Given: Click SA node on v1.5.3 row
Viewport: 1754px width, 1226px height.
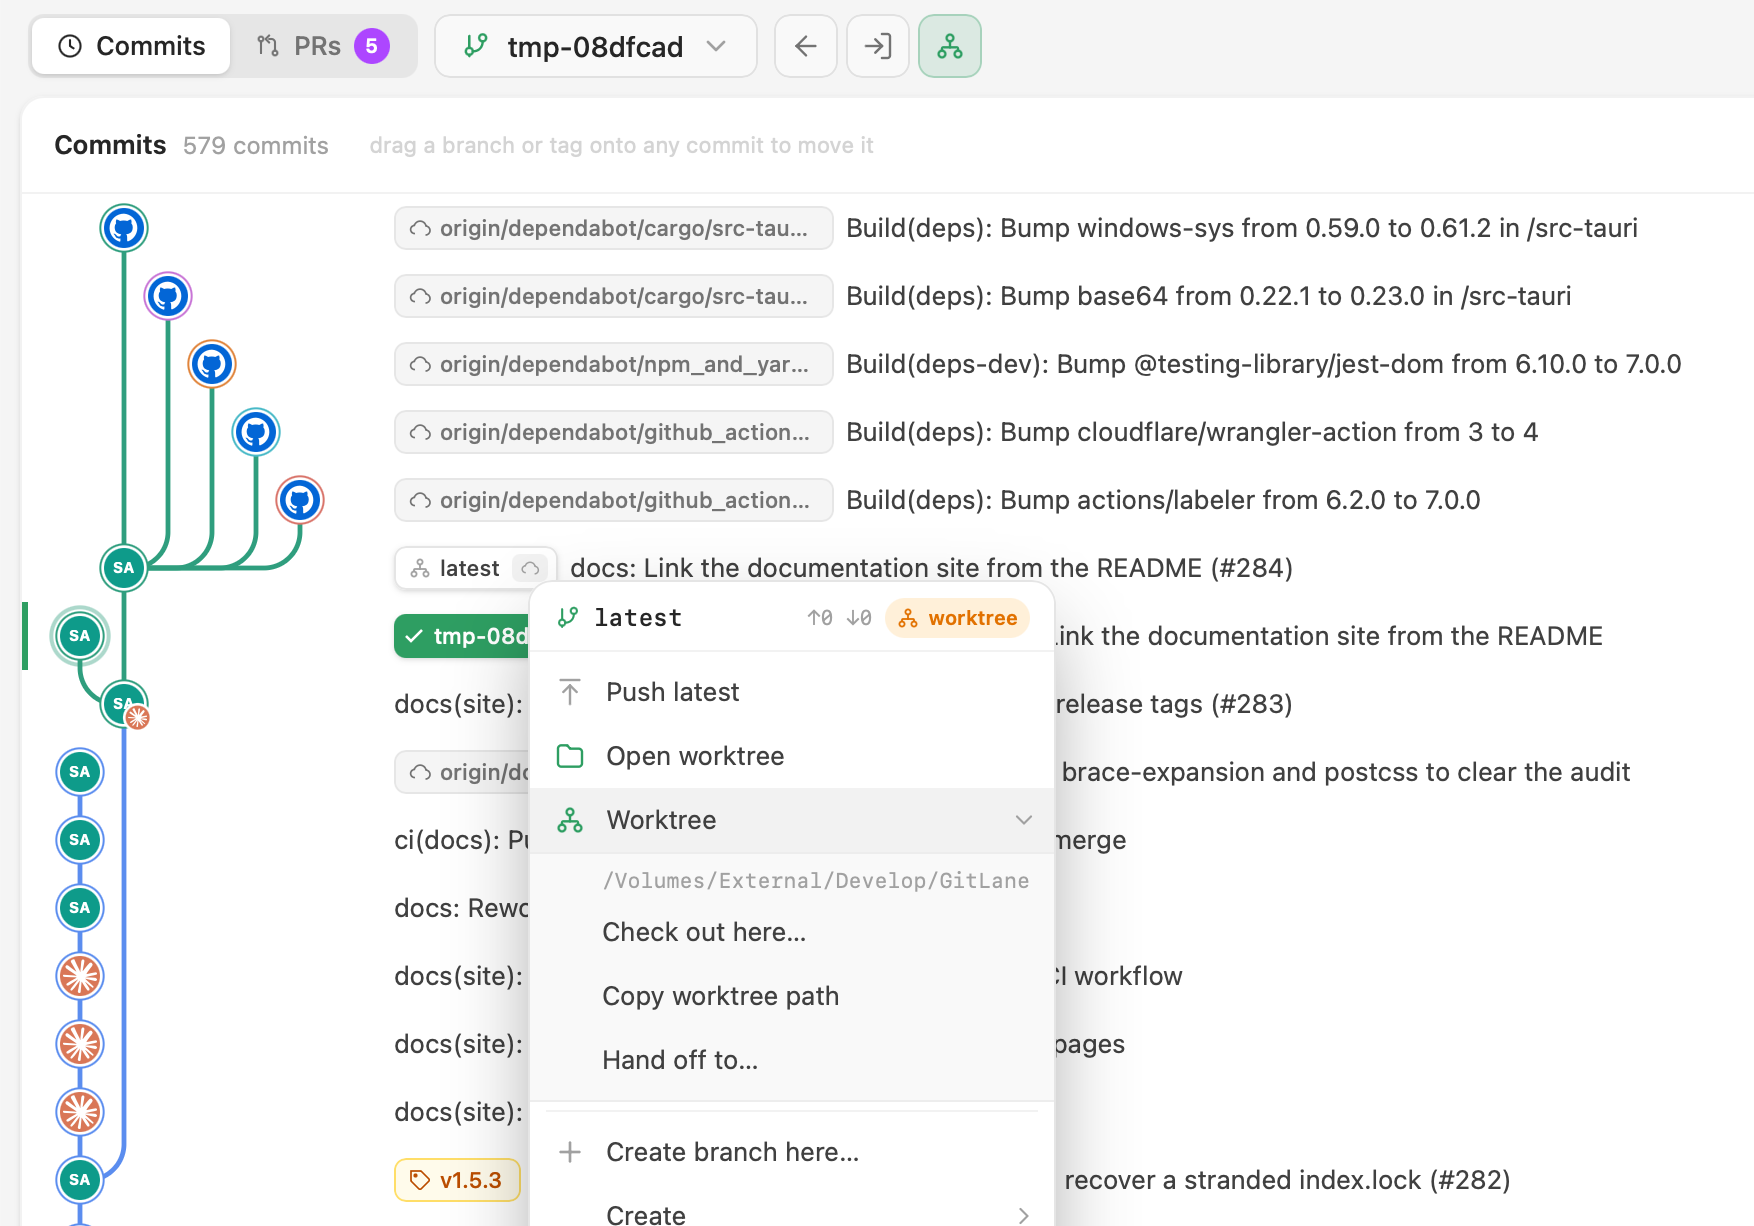Looking at the screenshot, I should tap(80, 1180).
